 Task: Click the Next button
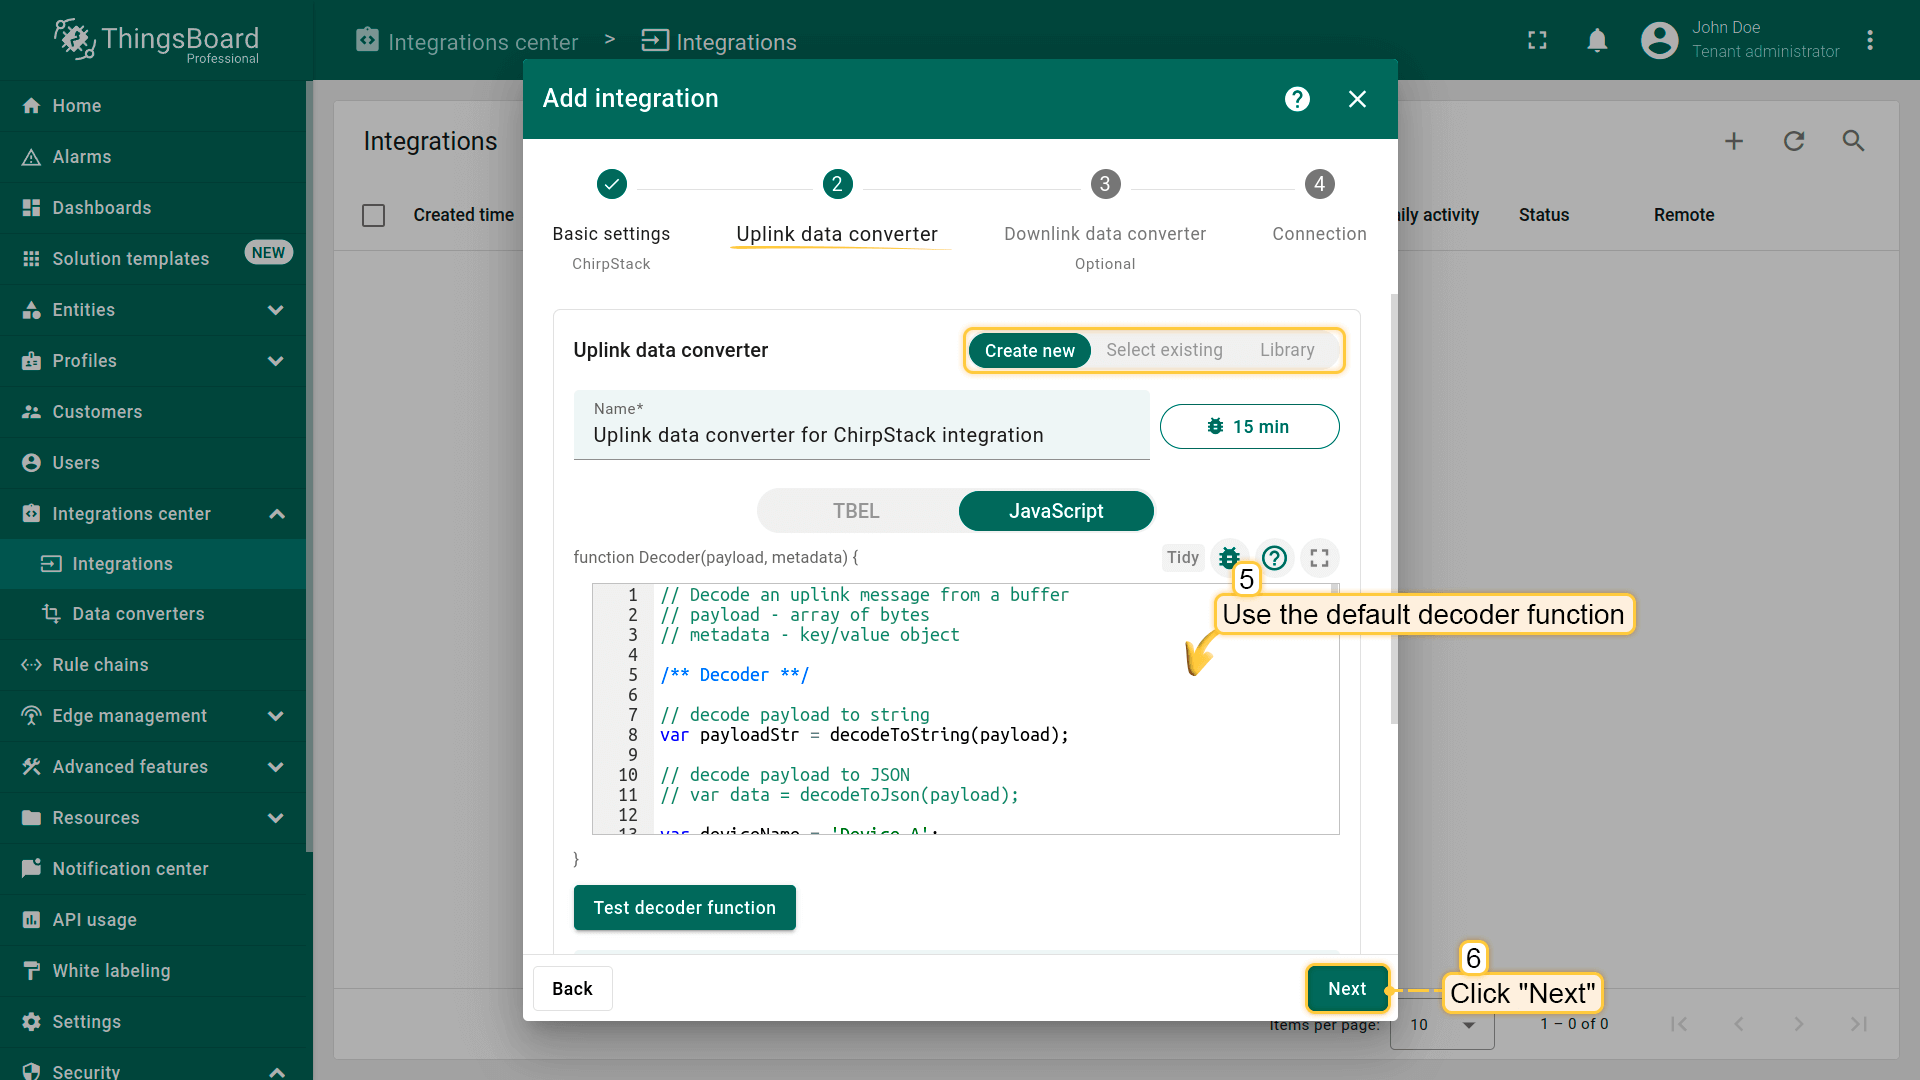1347,989
